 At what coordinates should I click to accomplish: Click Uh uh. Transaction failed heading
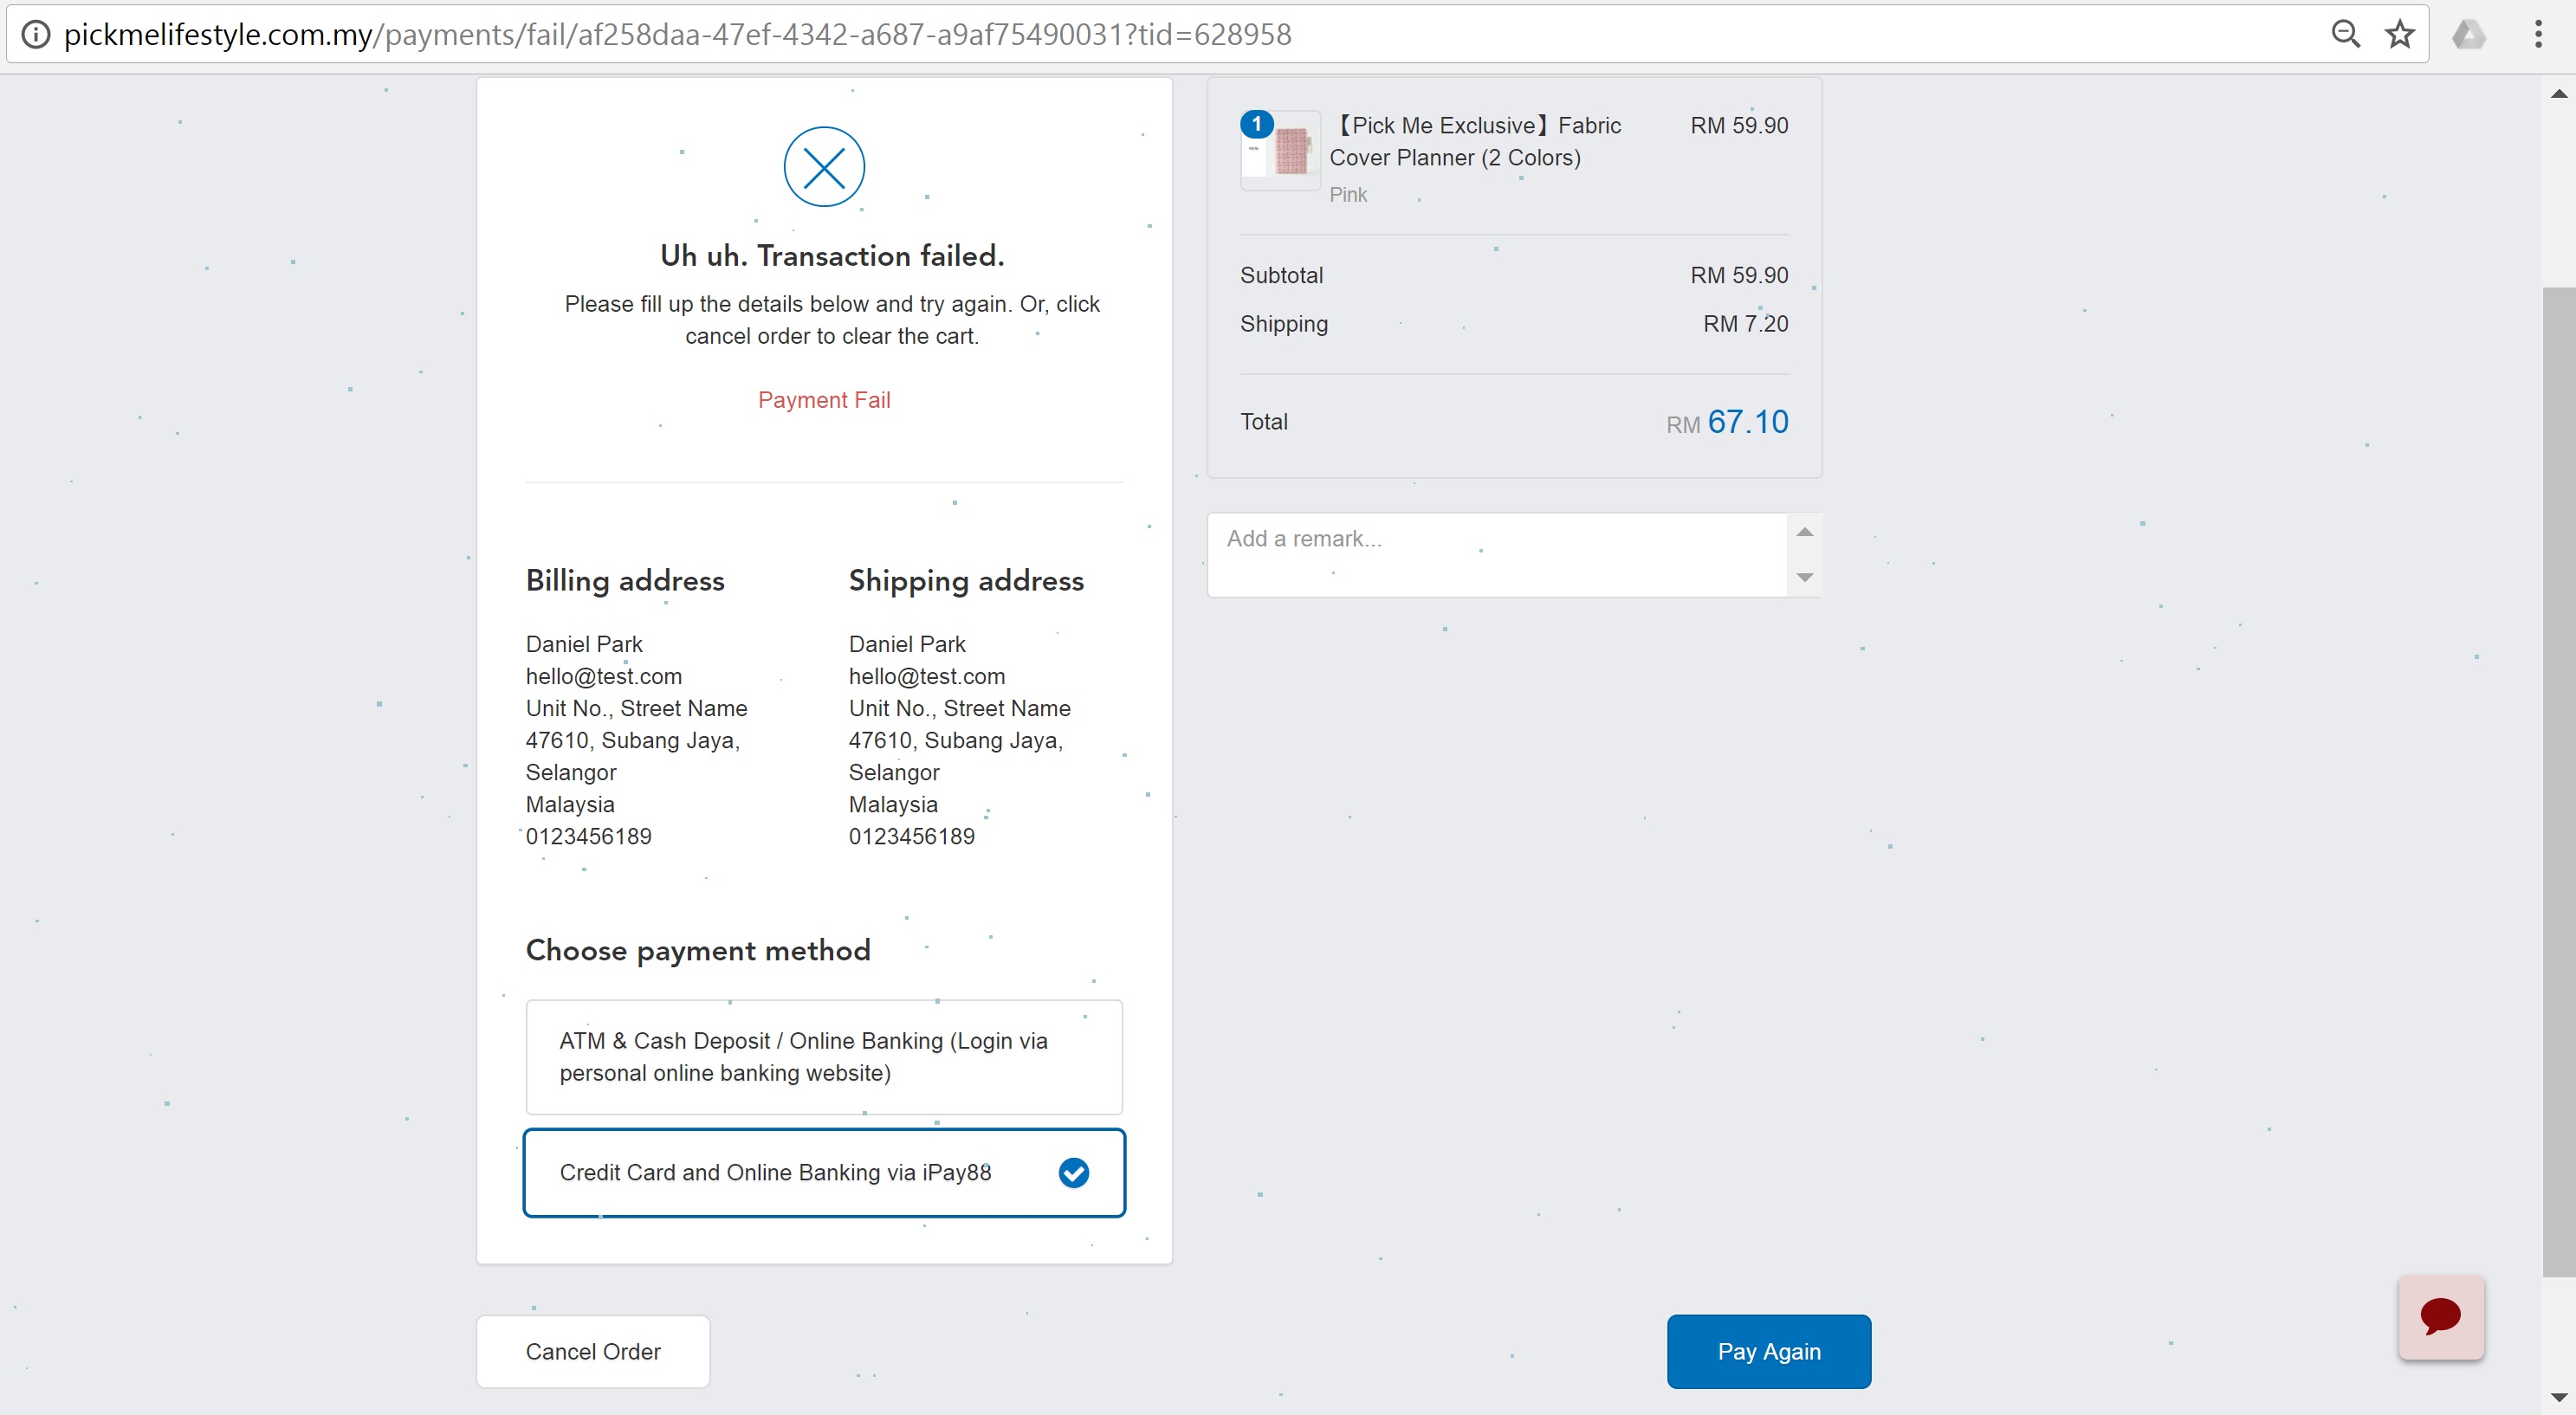[832, 256]
